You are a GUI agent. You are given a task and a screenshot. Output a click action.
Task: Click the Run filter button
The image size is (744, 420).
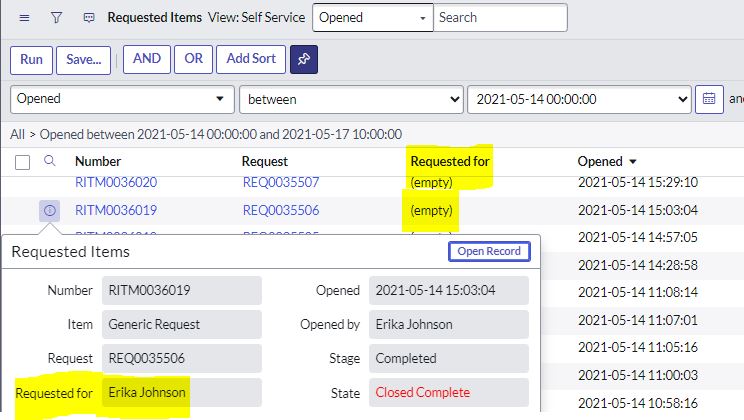[31, 60]
